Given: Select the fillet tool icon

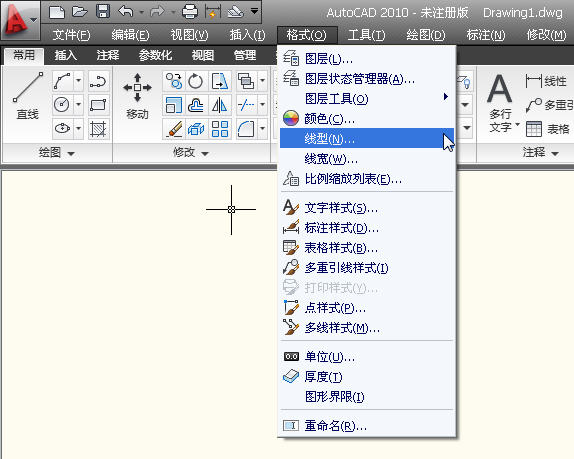Looking at the screenshot, I should [x=246, y=129].
